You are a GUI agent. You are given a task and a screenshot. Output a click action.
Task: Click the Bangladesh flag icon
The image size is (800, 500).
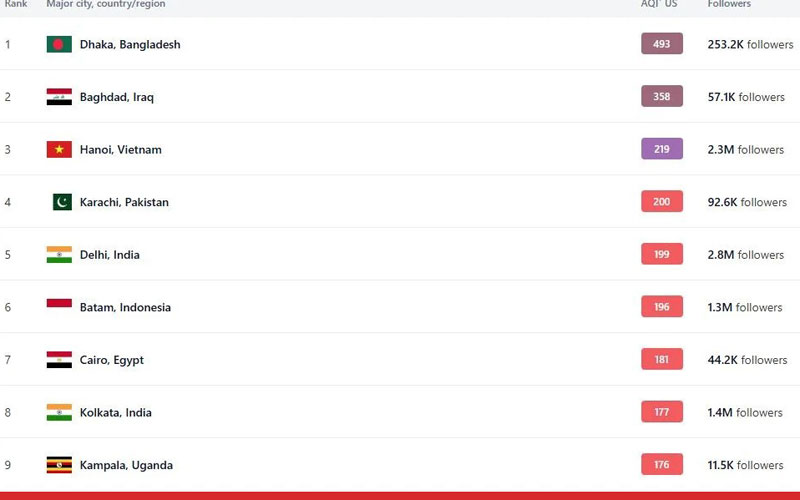coord(59,44)
